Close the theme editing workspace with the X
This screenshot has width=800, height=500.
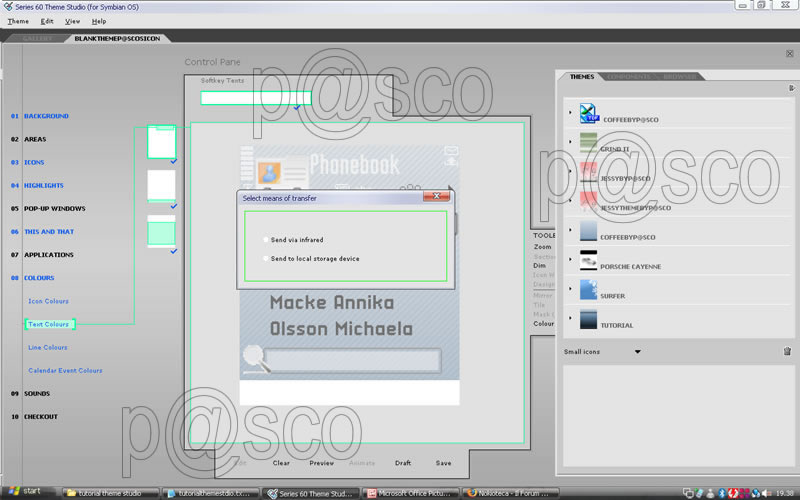point(789,54)
